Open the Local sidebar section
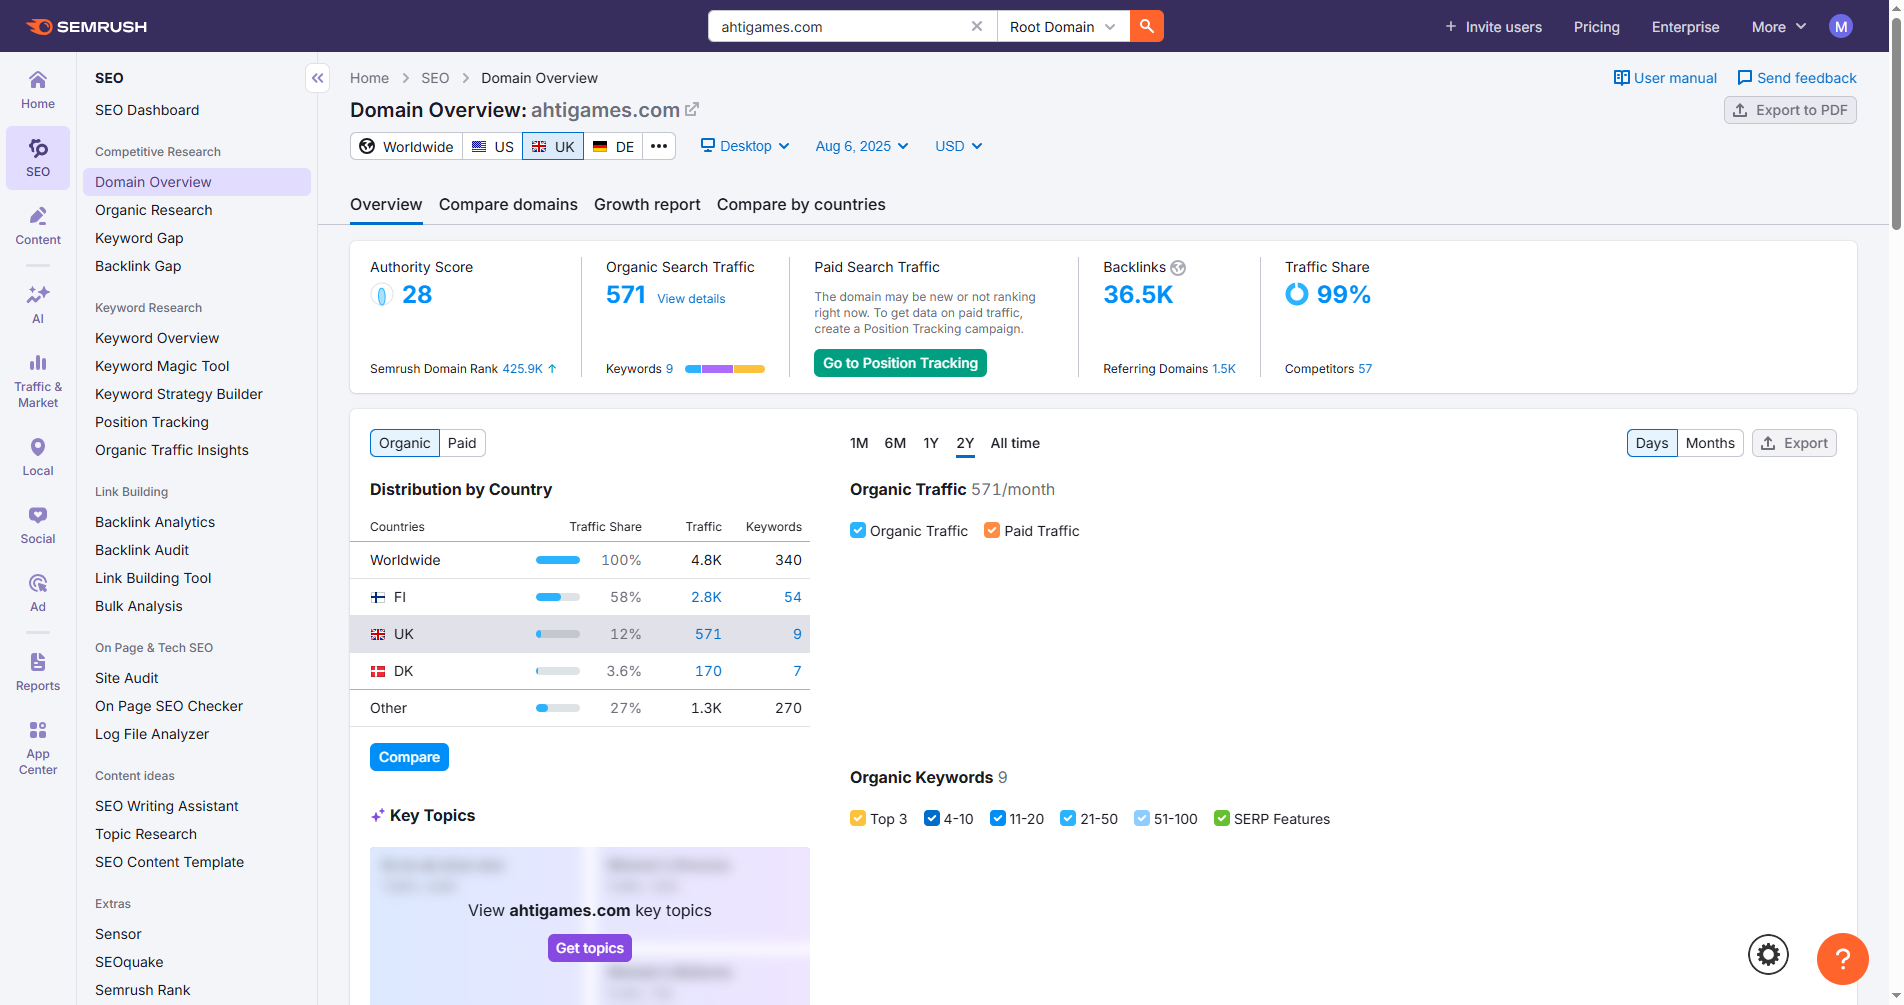The height and width of the screenshot is (1005, 1904). click(x=38, y=457)
